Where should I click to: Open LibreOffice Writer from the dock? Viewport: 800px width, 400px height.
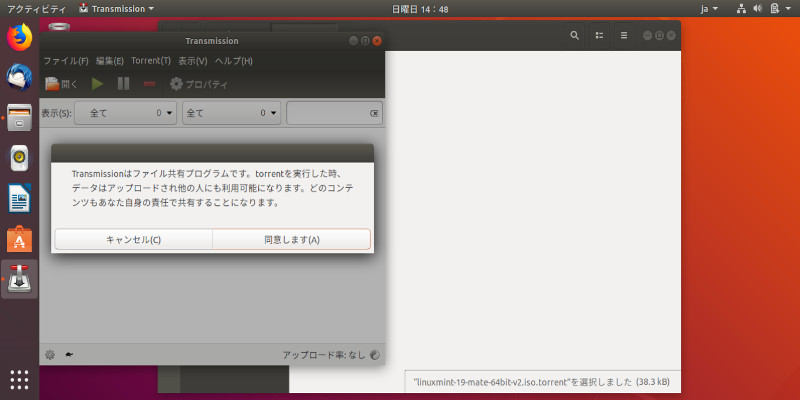(19, 198)
